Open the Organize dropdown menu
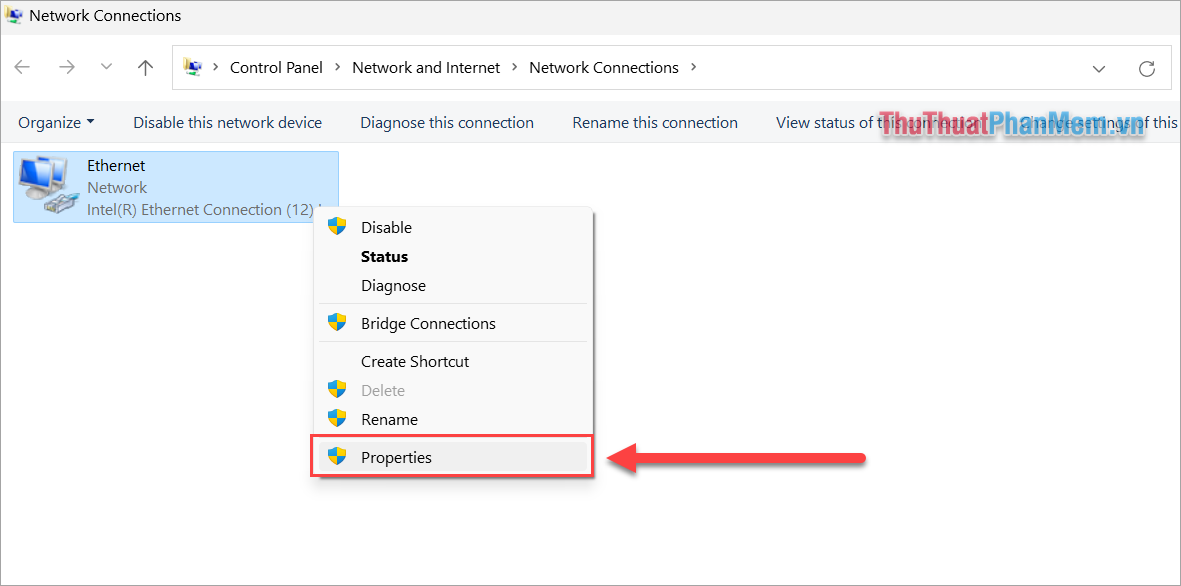Viewport: 1181px width, 586px height. [x=56, y=121]
